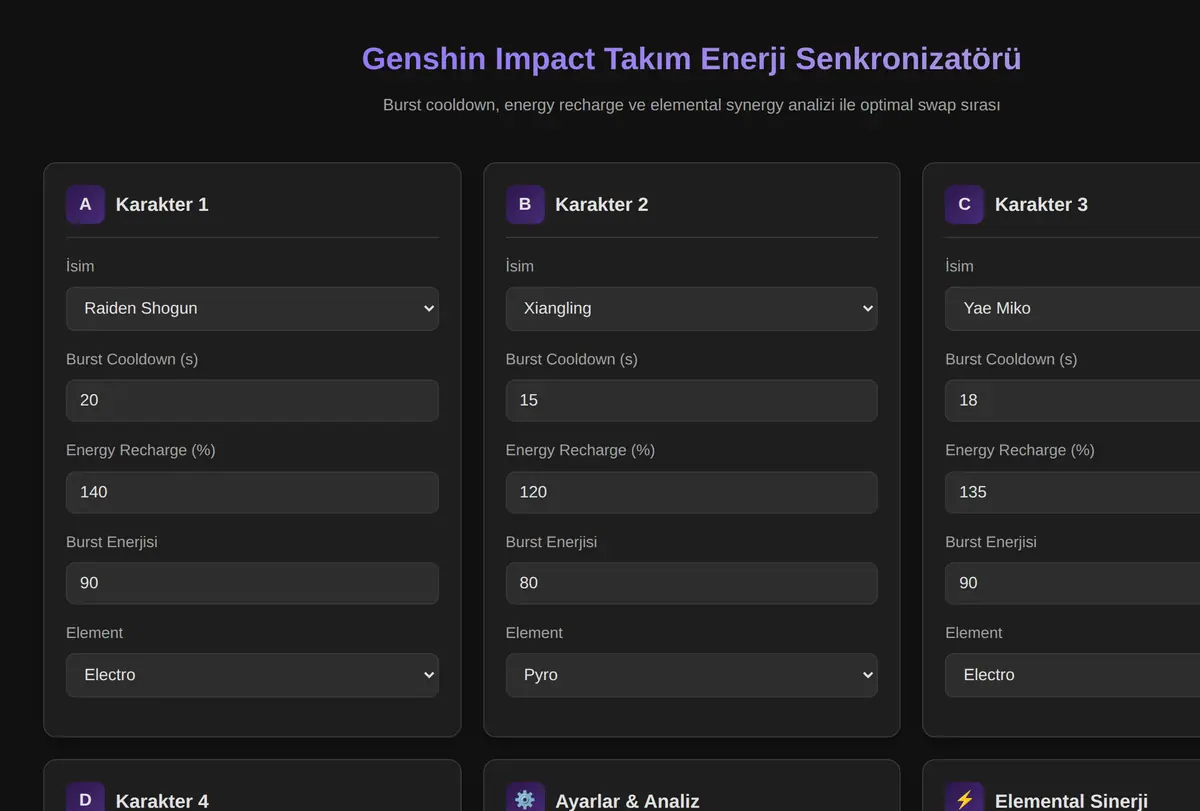Edit Karakter 1 Burst Enerjisi field showing 90
Viewport: 1200px width, 811px height.
252,583
